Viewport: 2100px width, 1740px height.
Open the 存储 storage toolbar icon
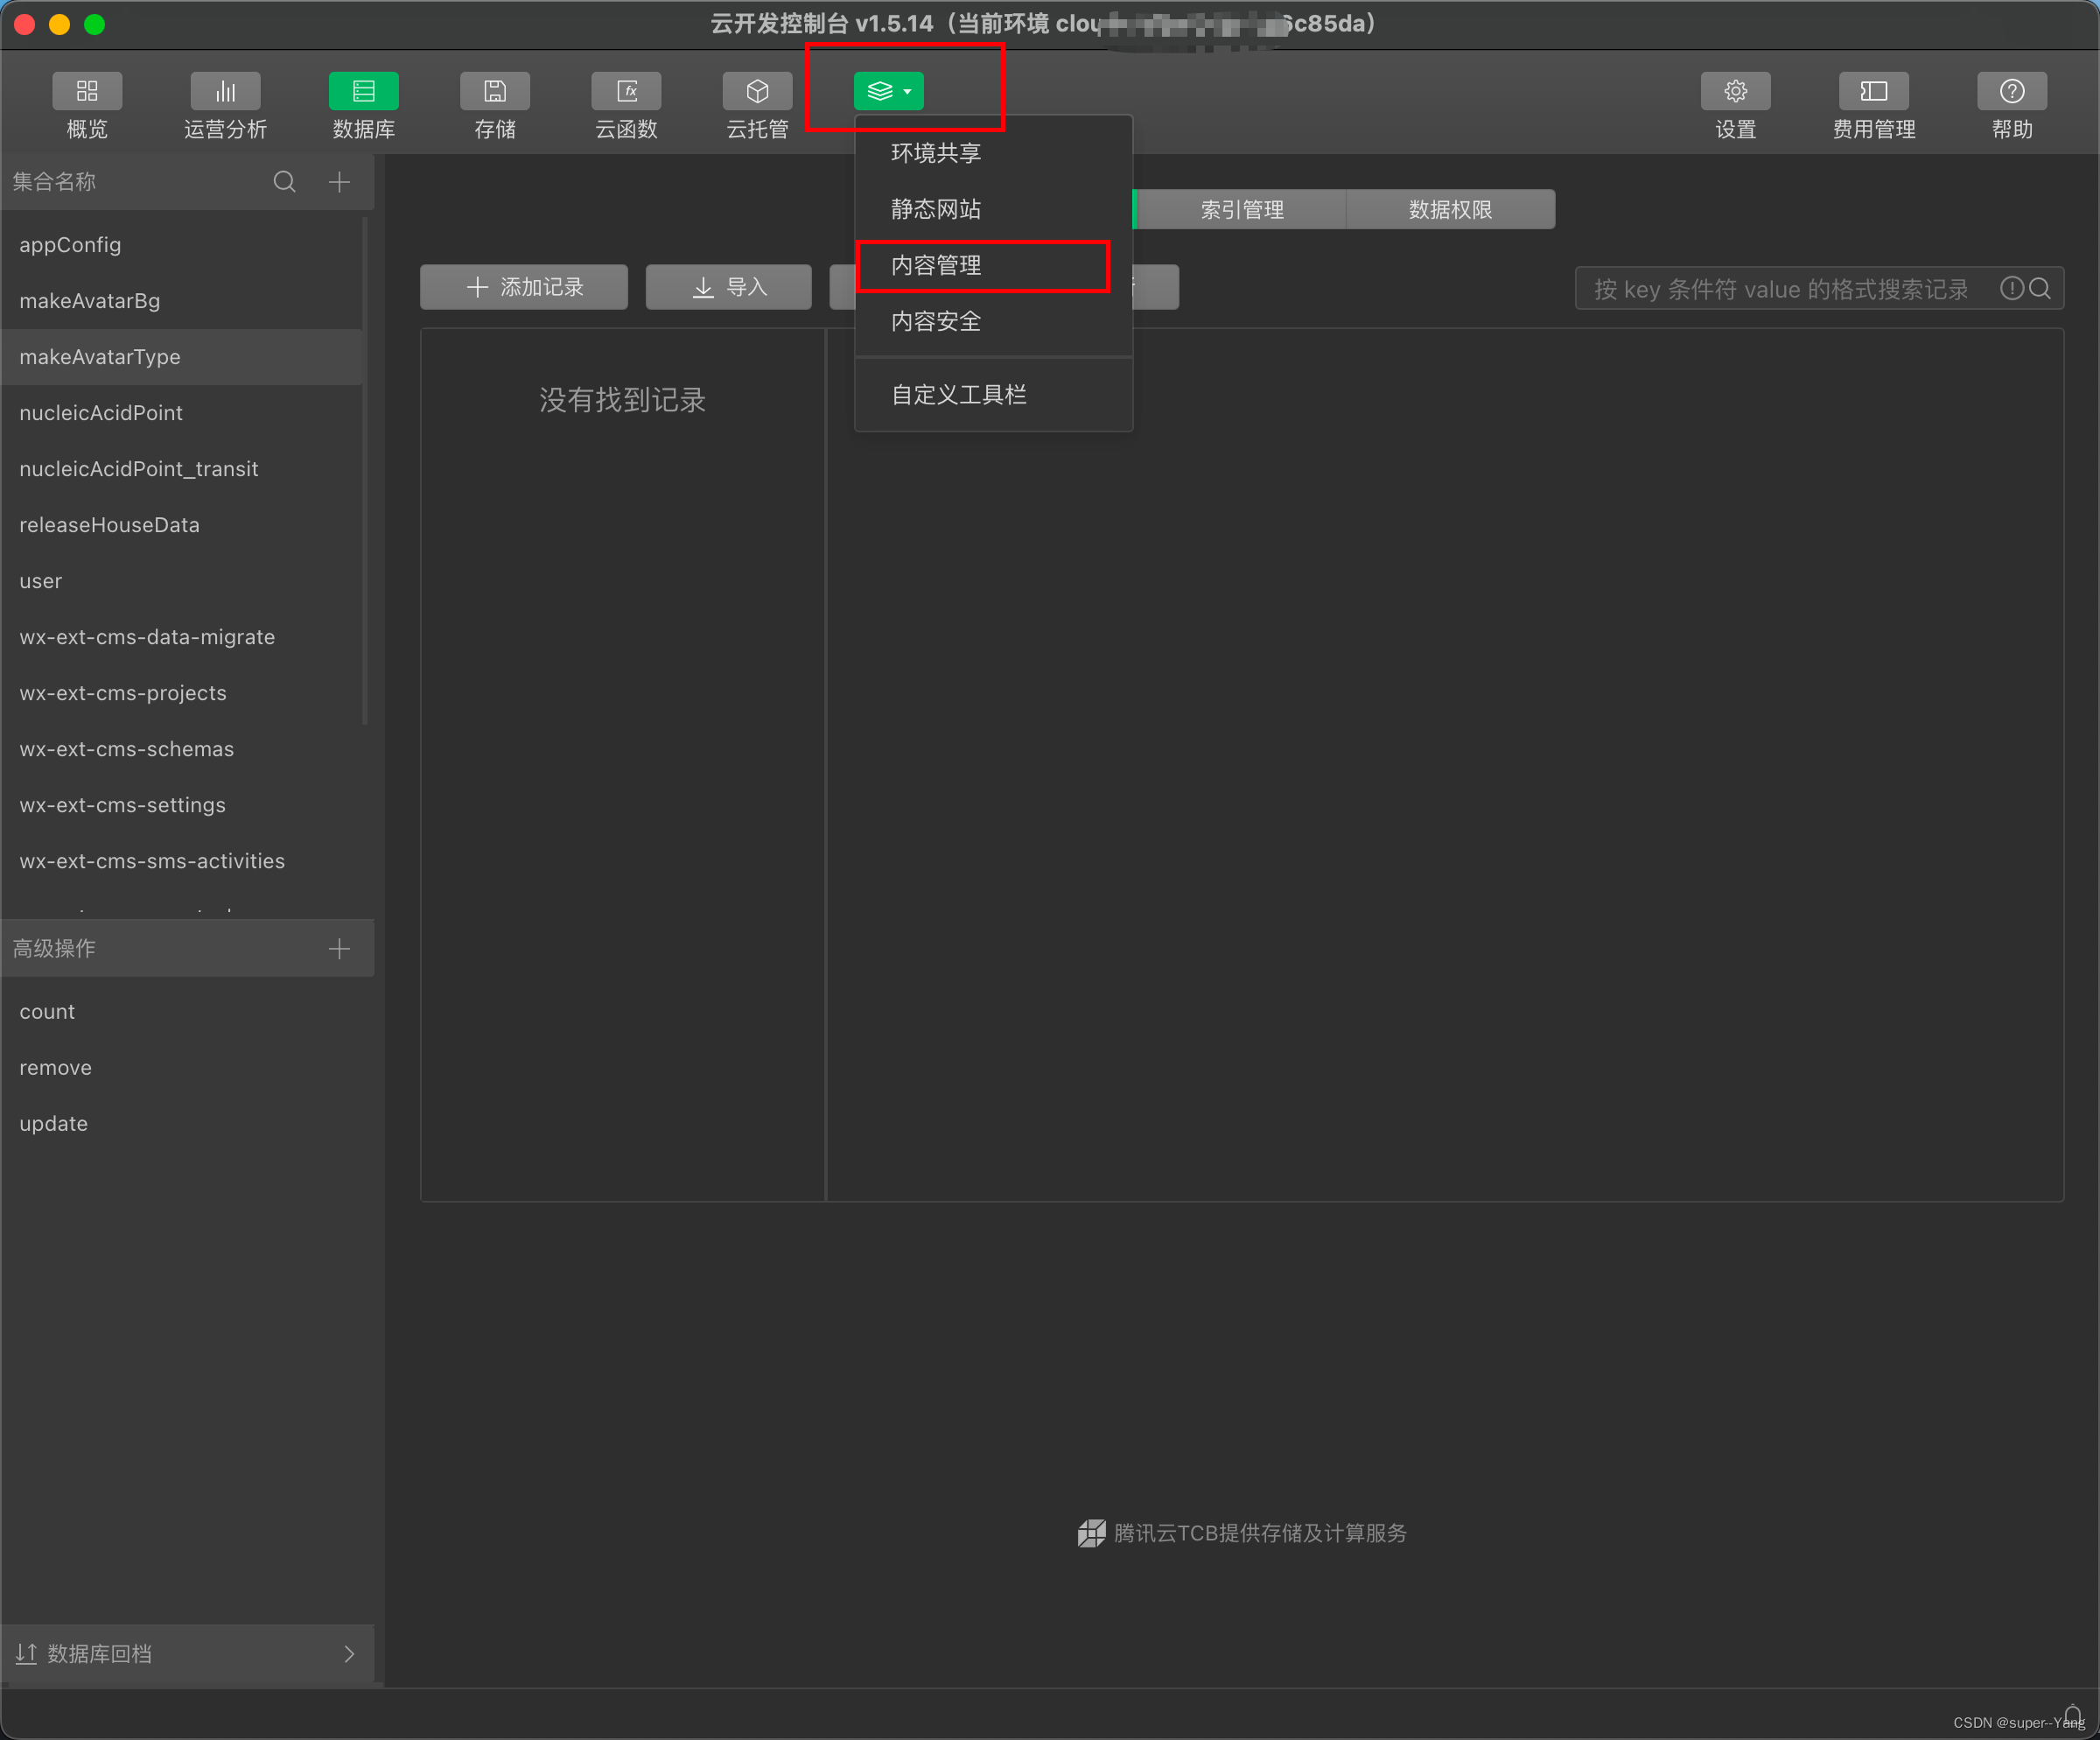pos(495,91)
